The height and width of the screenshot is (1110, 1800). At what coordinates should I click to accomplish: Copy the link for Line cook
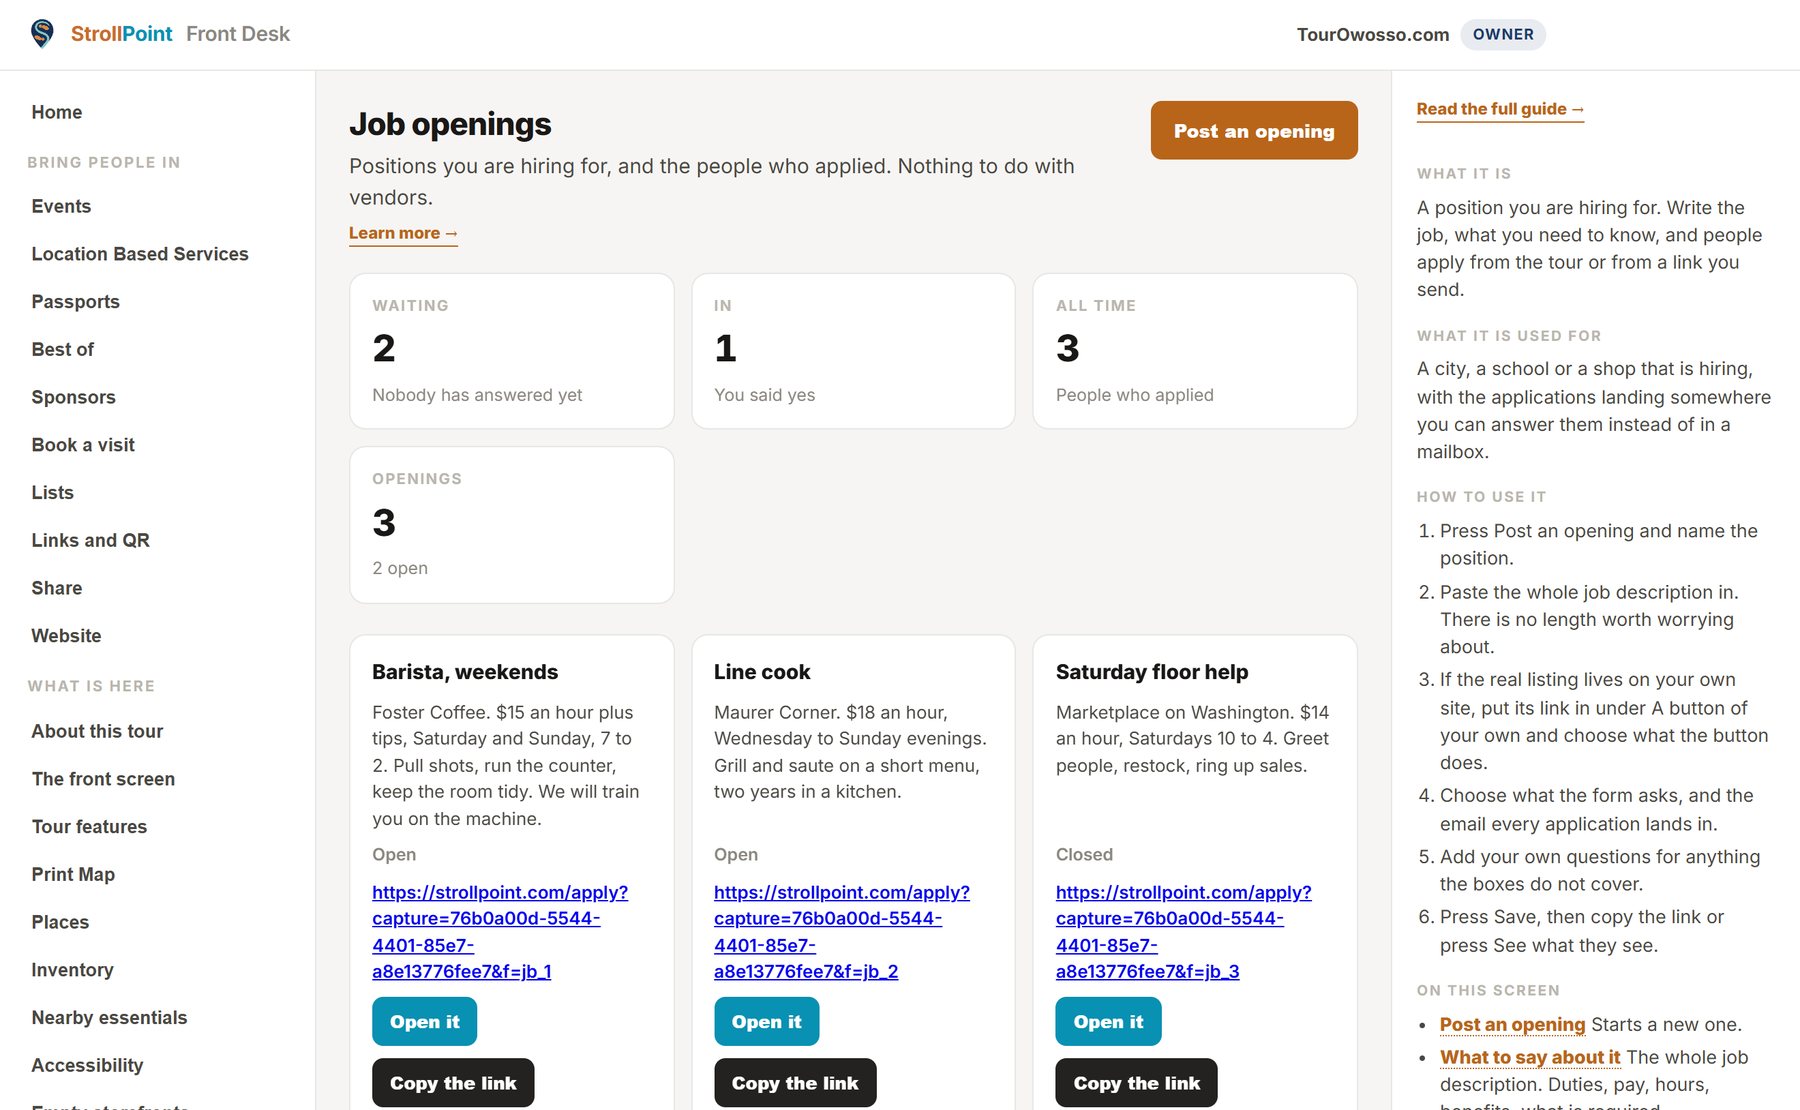[795, 1083]
